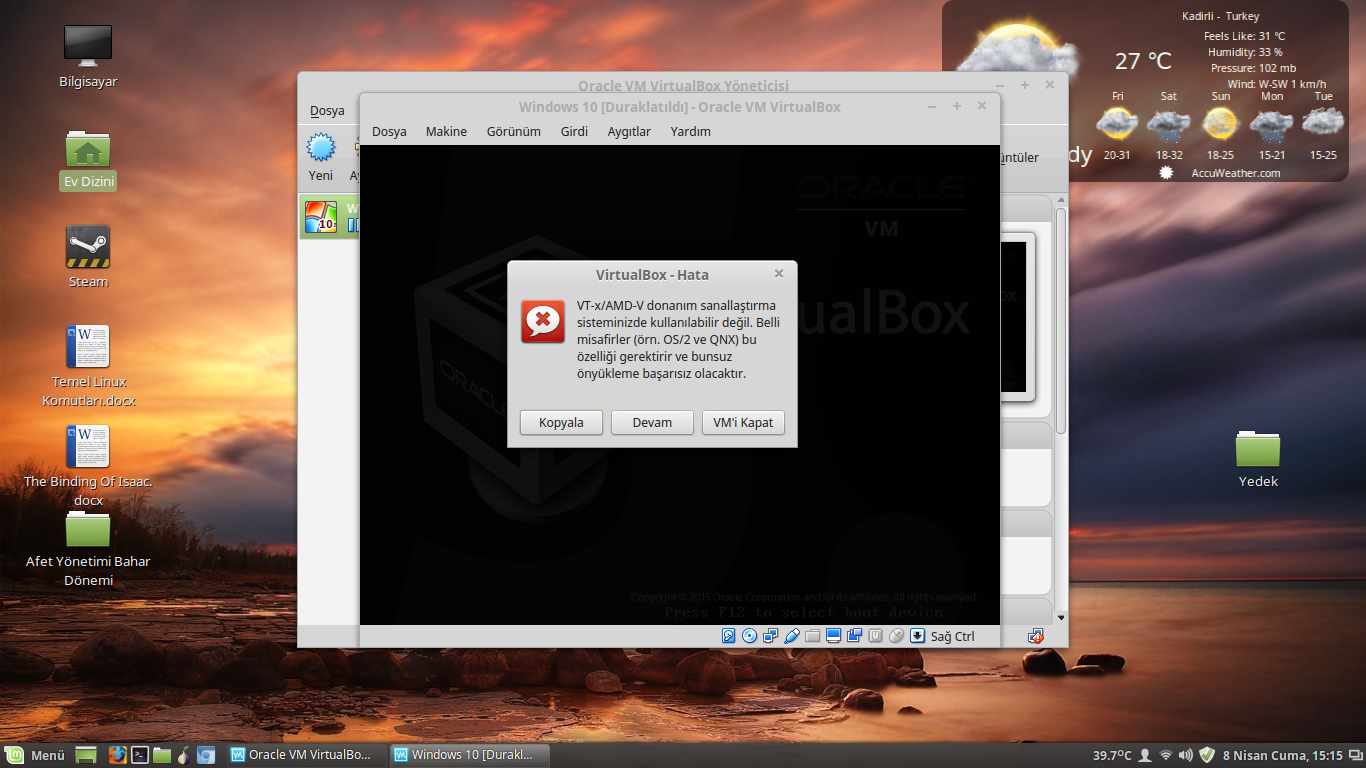Click the Monday forecast in weather widget
Image resolution: width=1366 pixels, height=768 pixels.
click(1272, 125)
